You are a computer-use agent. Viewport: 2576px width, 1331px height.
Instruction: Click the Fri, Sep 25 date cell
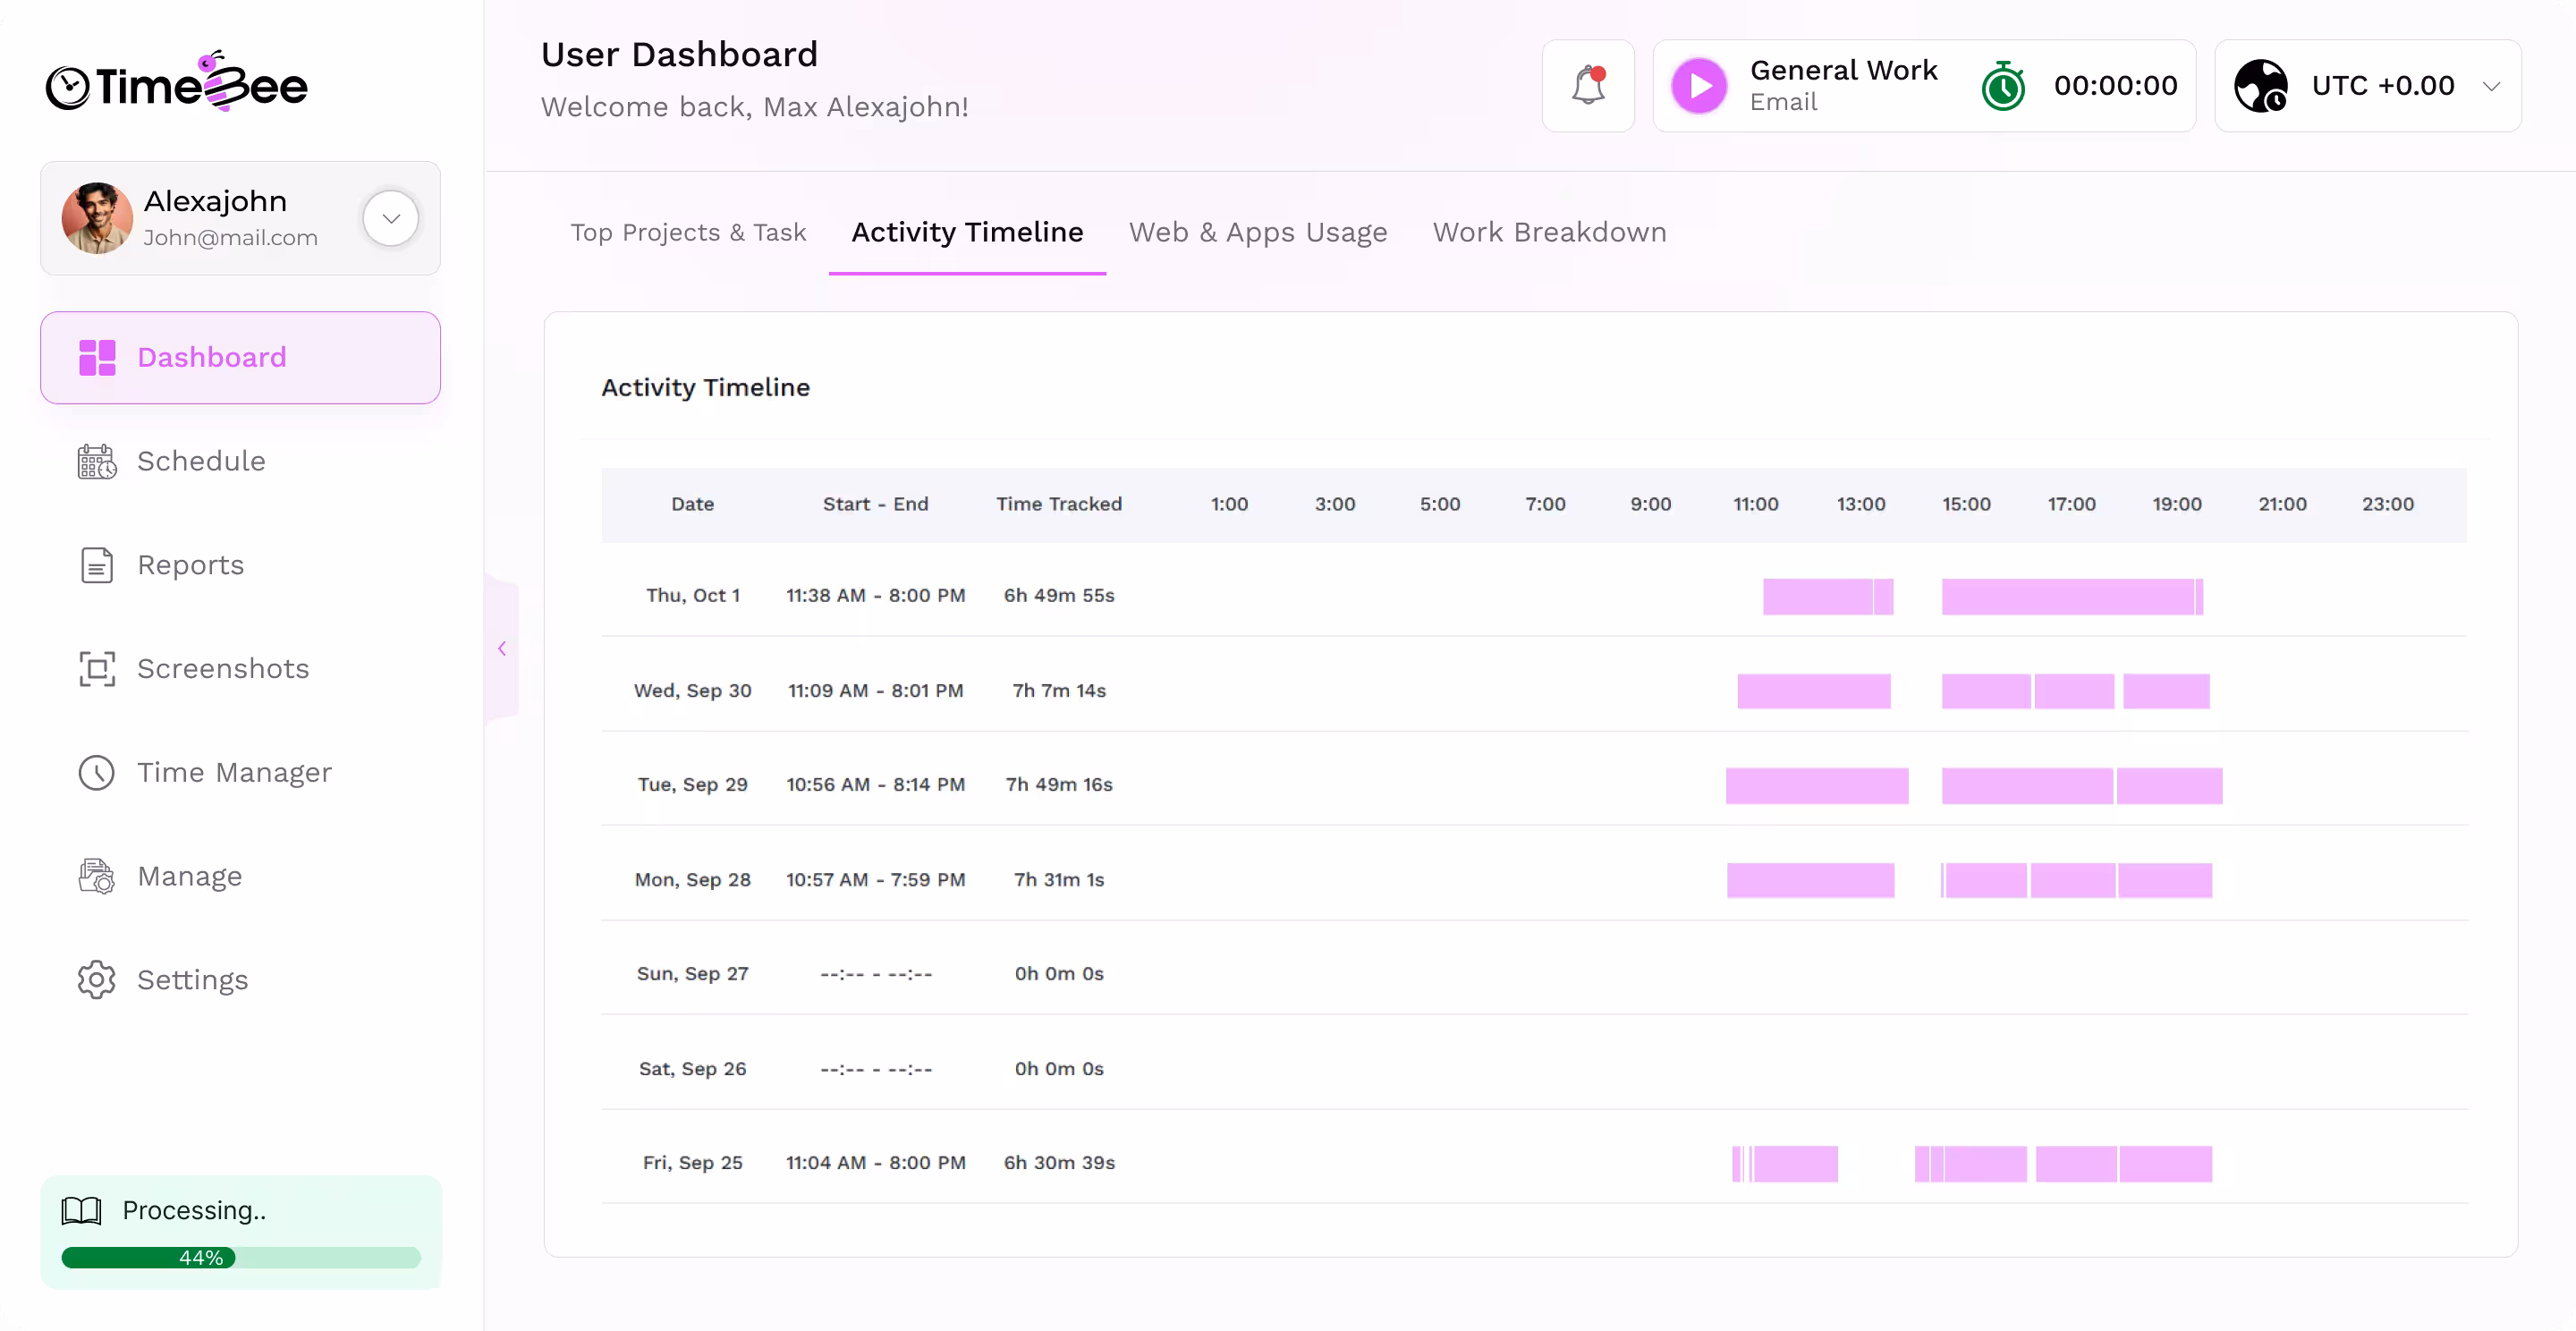[692, 1163]
